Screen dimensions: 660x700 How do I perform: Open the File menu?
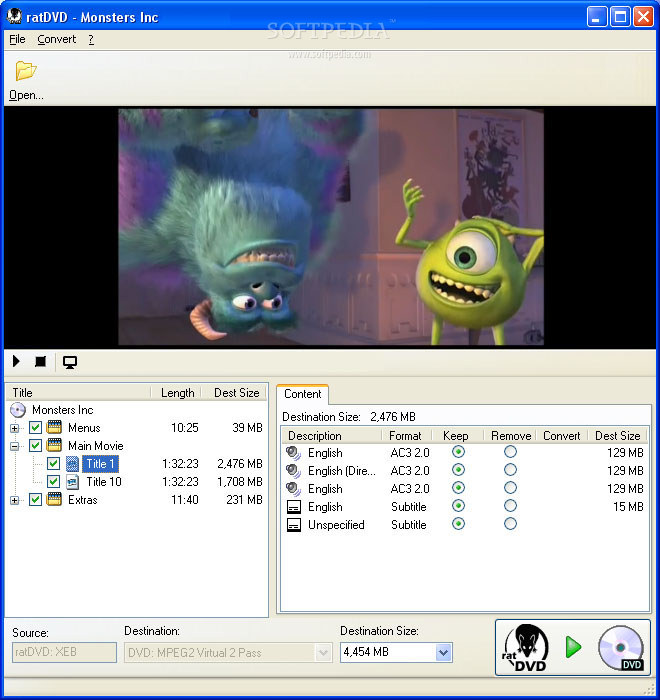pyautogui.click(x=17, y=39)
